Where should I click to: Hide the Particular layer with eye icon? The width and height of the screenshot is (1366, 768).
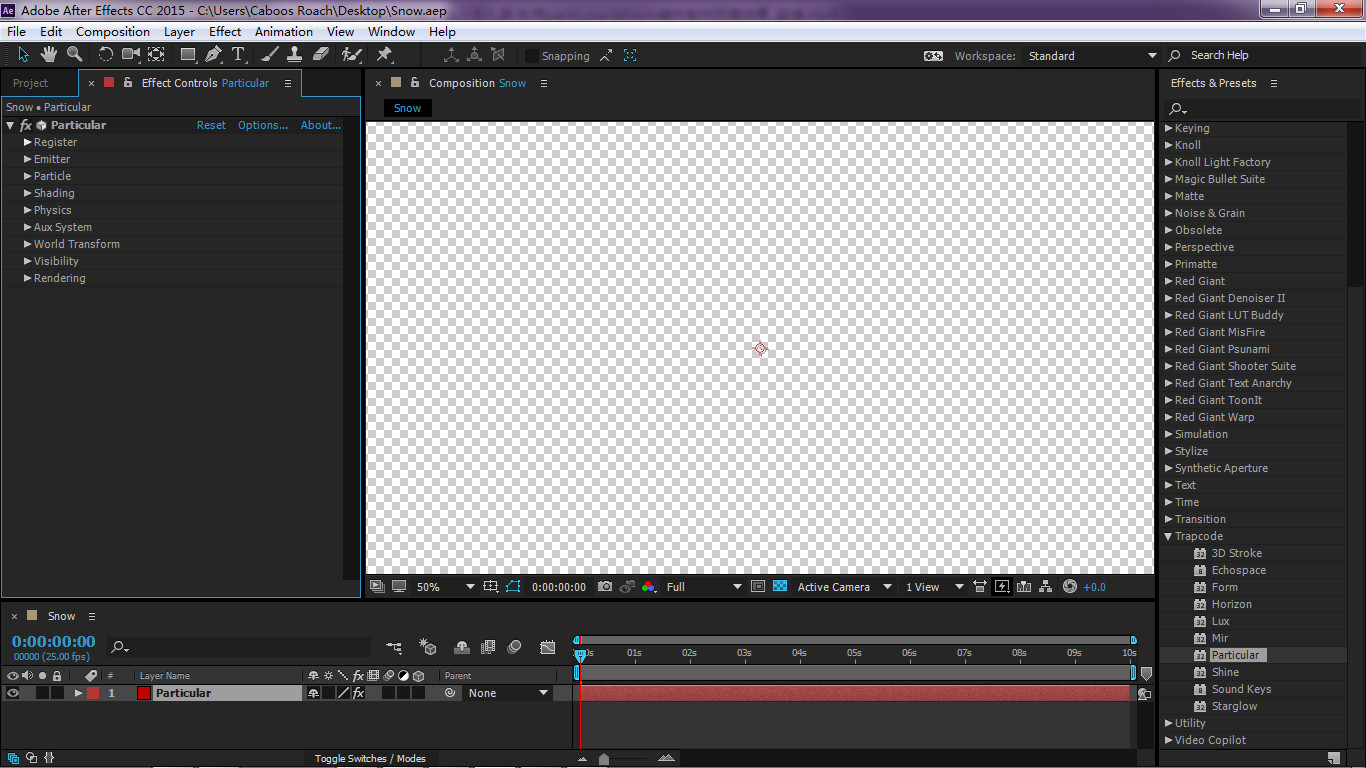point(13,693)
